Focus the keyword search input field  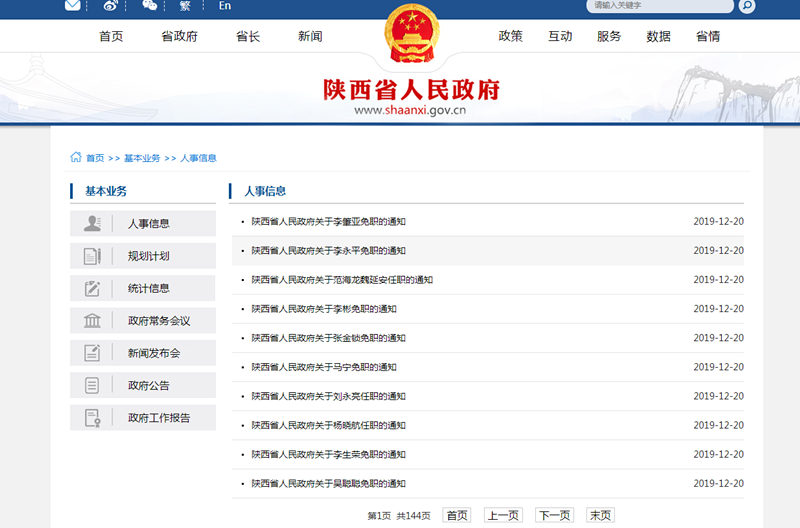coord(659,6)
